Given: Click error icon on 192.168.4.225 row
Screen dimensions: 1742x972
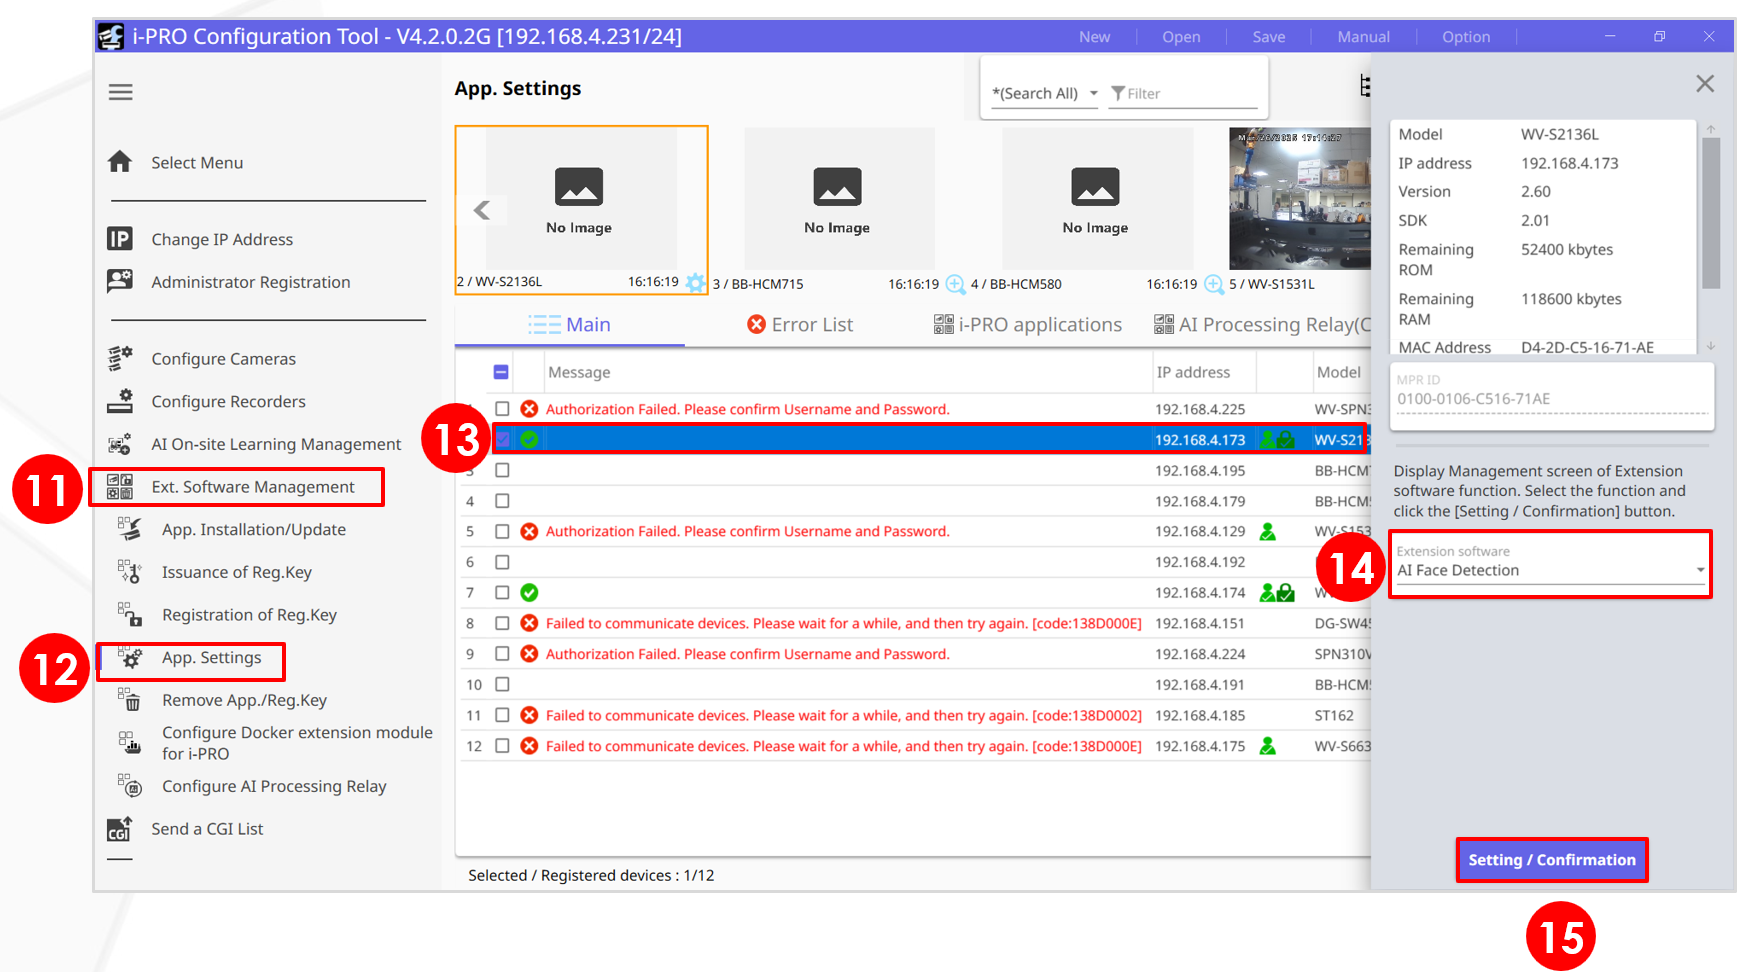Looking at the screenshot, I should (x=530, y=409).
